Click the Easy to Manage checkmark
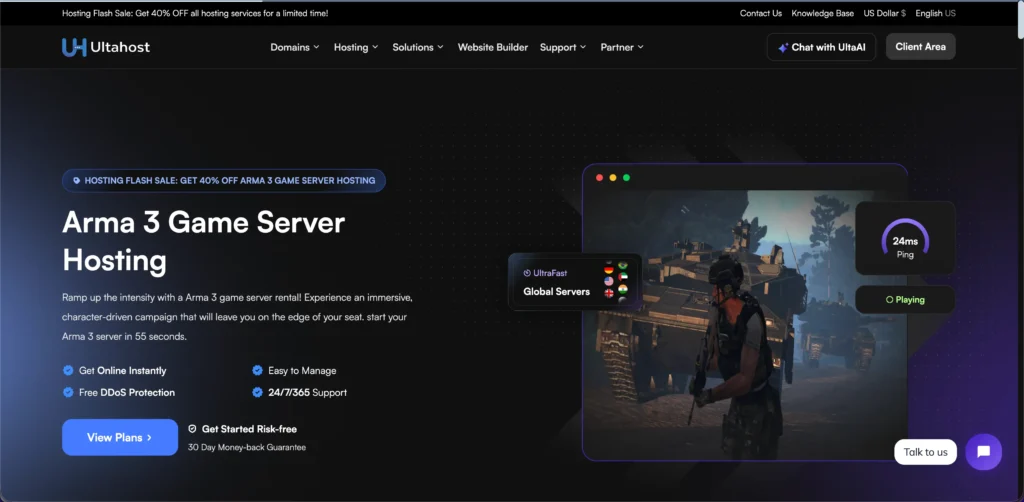 click(257, 371)
